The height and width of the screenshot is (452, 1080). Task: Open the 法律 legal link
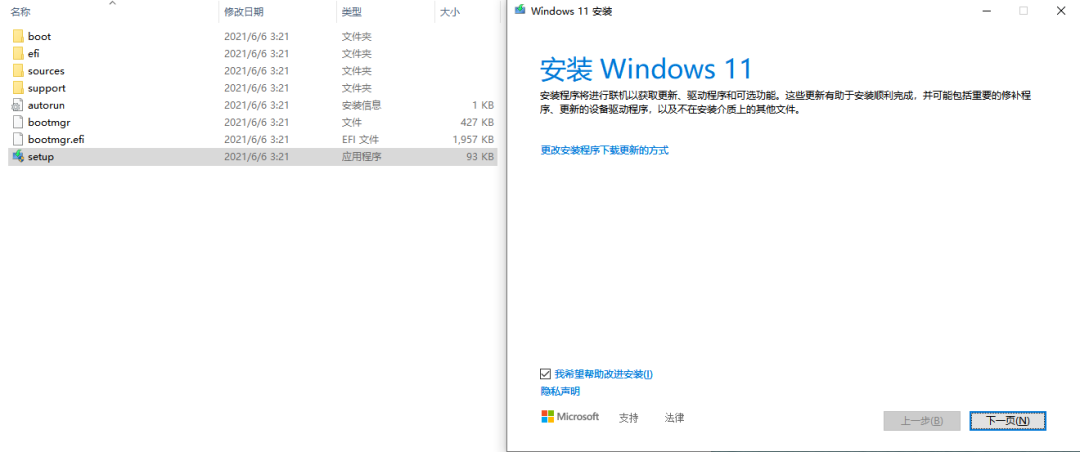[x=674, y=418]
